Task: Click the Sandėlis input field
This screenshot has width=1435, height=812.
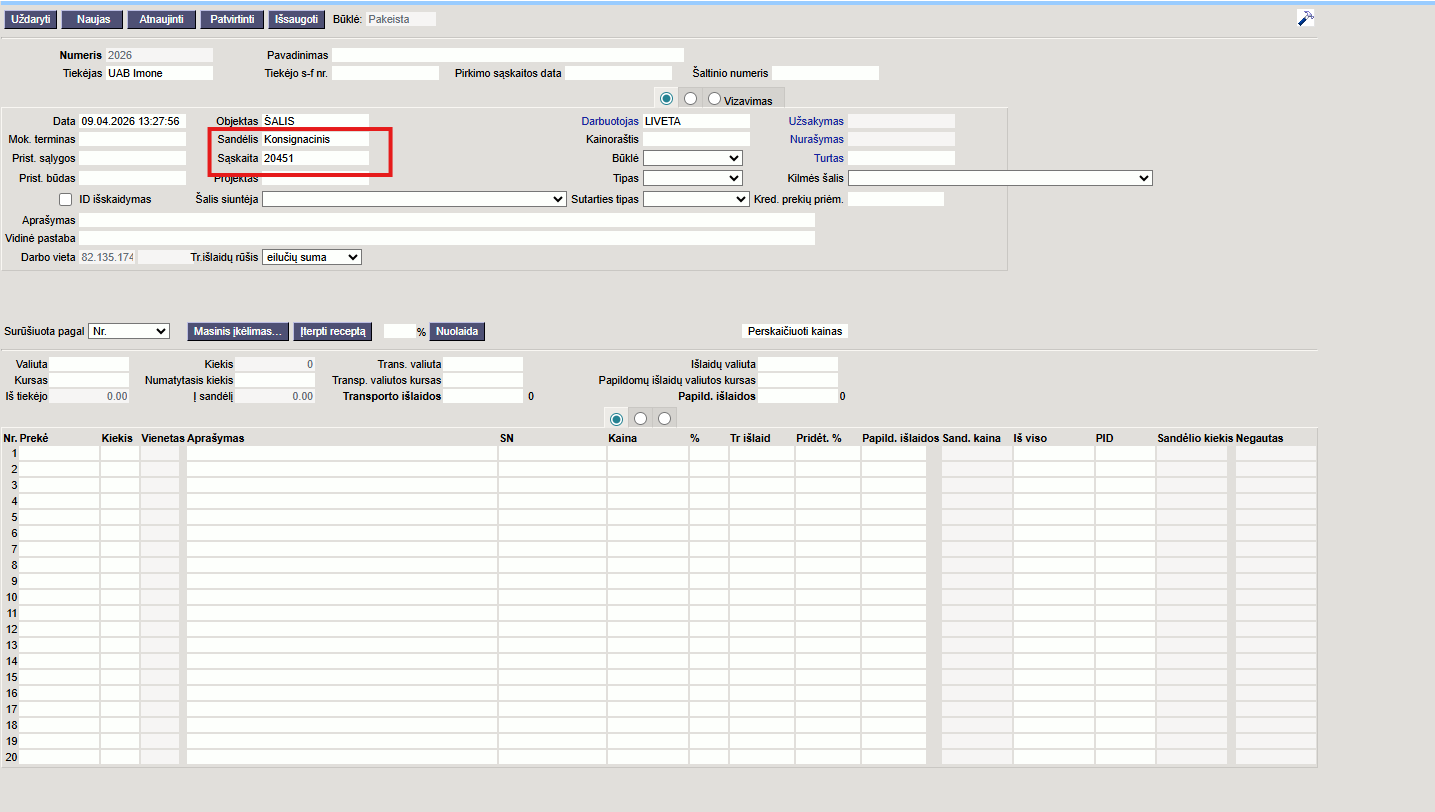Action: coord(315,139)
